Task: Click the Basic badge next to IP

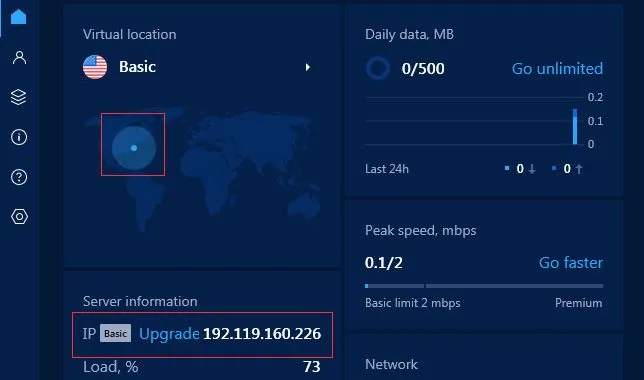Action: (115, 333)
